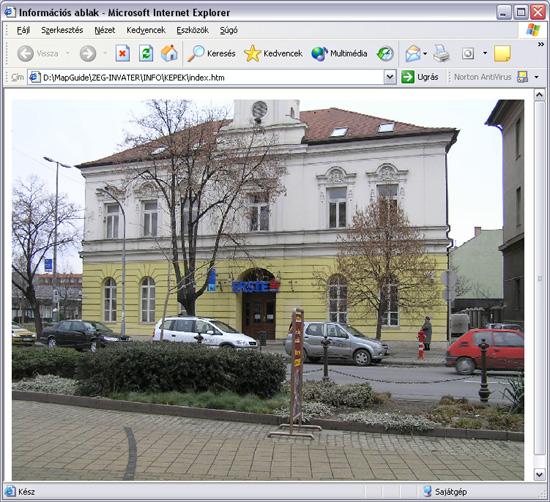Click the Forward arrow button

[88, 54]
